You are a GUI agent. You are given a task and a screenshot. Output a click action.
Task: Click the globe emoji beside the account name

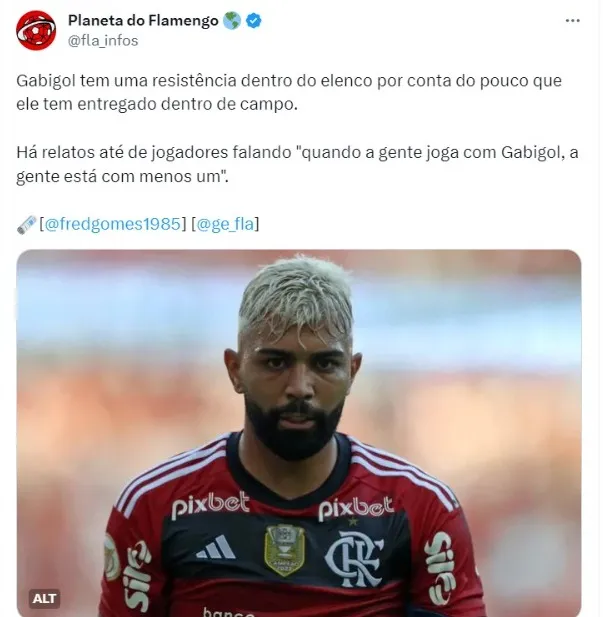[232, 20]
